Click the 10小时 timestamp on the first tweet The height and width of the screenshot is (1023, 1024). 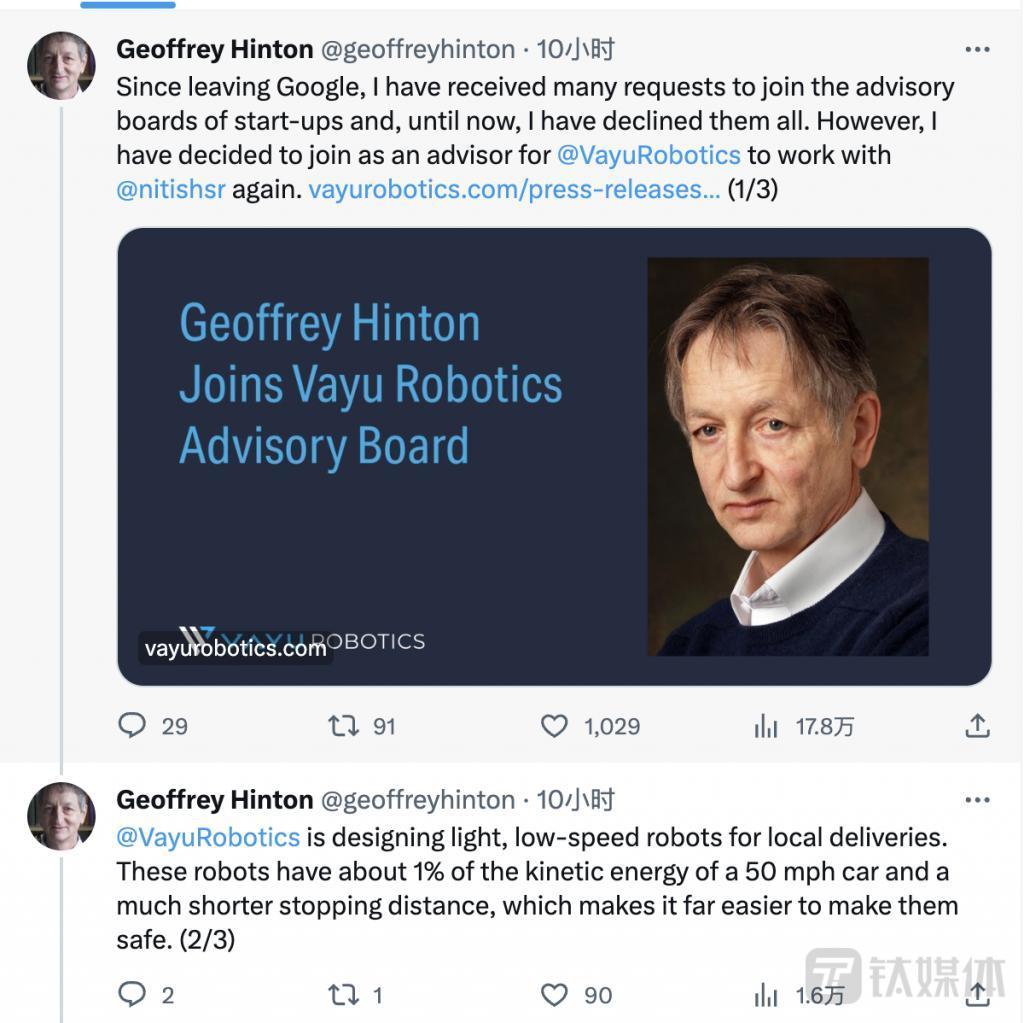pos(581,48)
